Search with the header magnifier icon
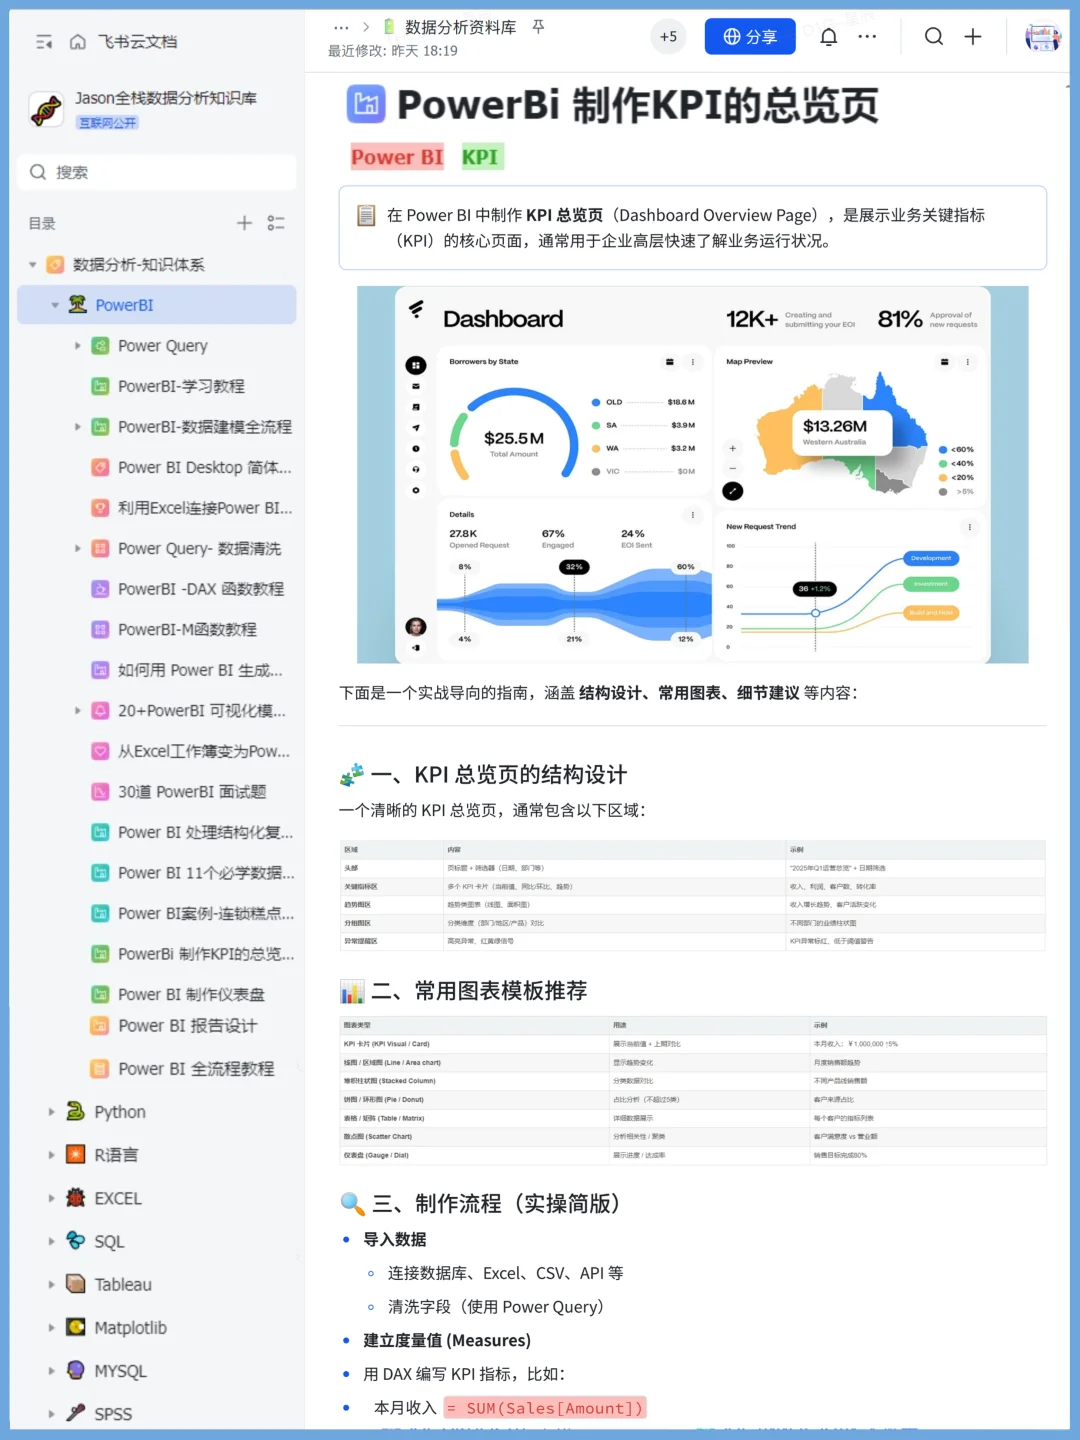1080x1440 pixels. 934,37
